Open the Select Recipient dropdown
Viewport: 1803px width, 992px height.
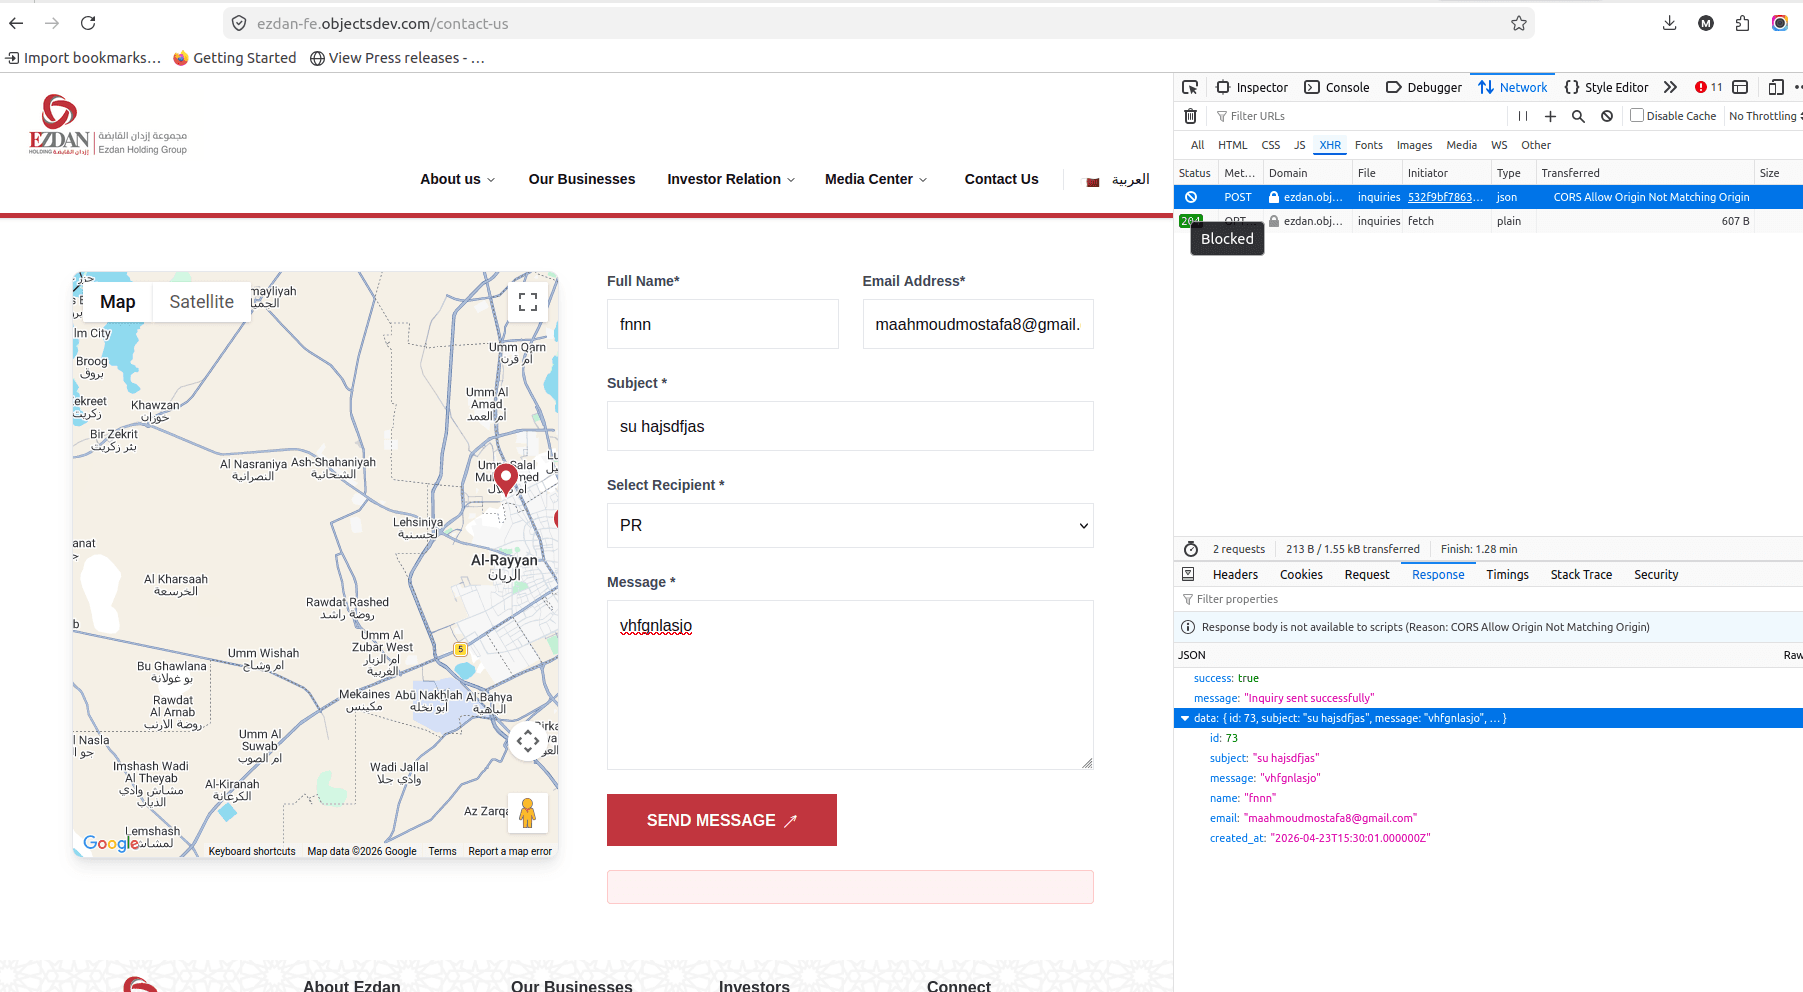click(850, 525)
